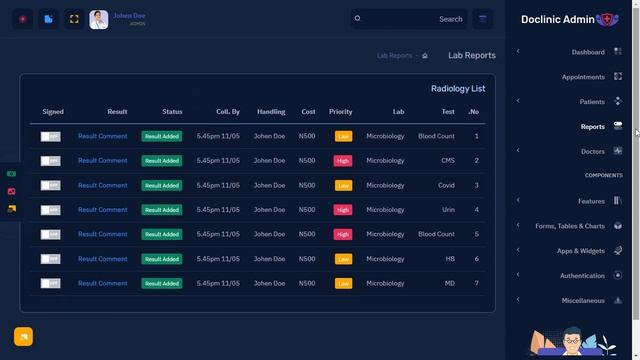This screenshot has width=640, height=360.
Task: Click the search magnifier icon
Action: pos(358,18)
